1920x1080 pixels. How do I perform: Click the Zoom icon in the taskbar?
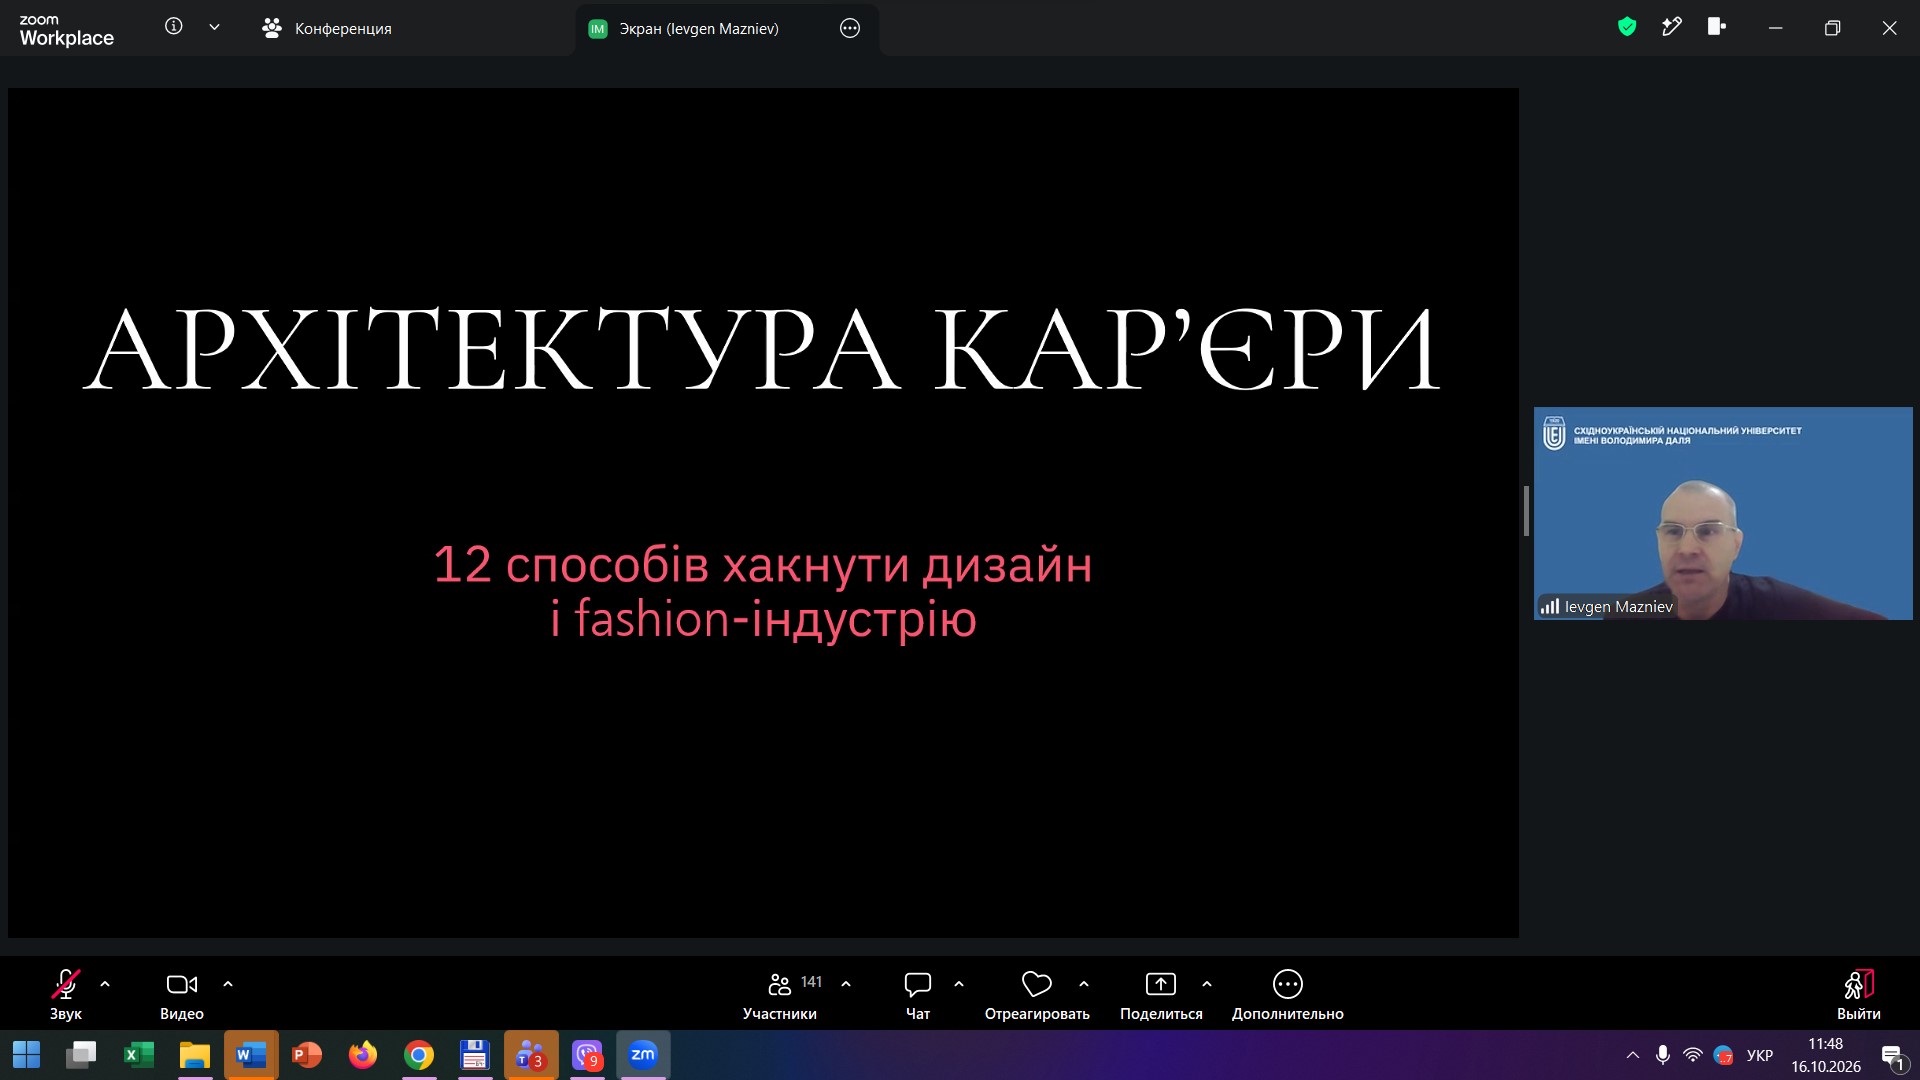643,1055
